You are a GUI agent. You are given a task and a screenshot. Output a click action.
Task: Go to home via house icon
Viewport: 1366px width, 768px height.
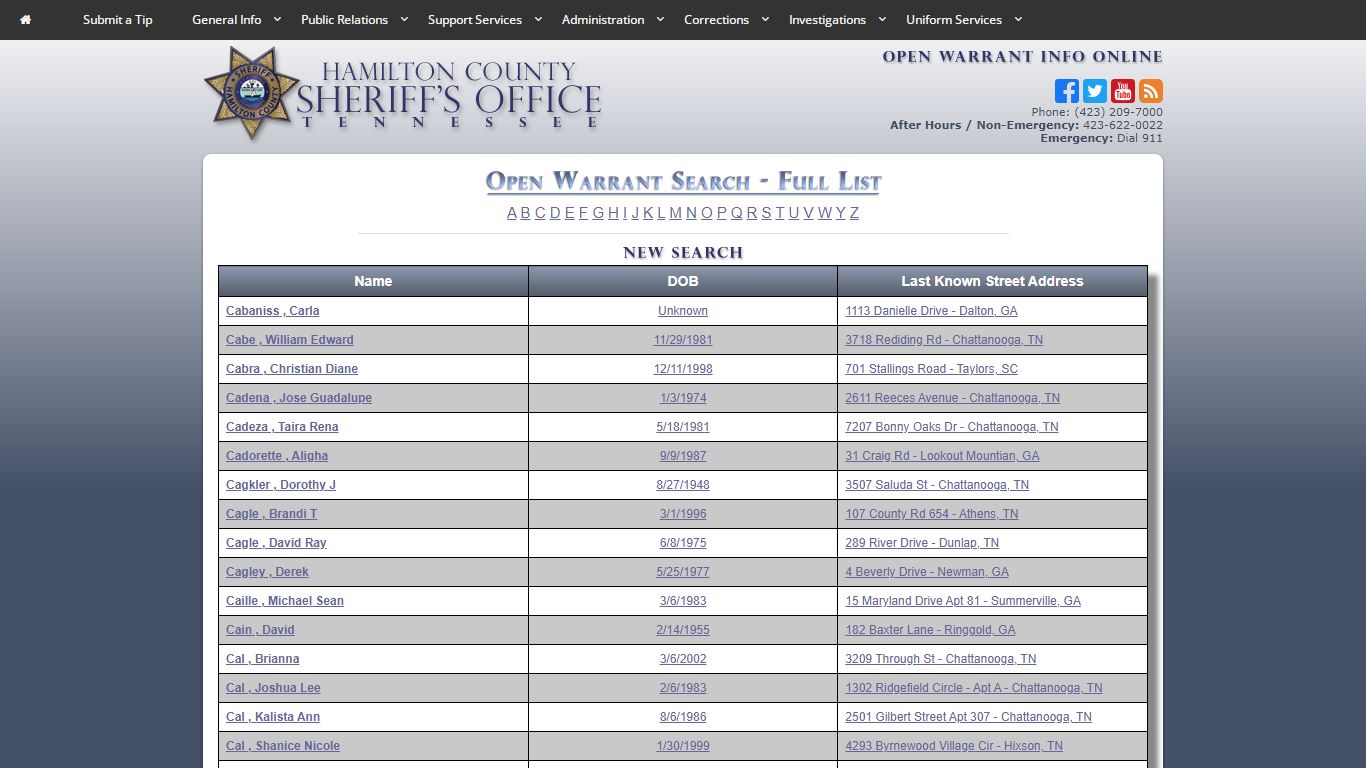click(25, 19)
